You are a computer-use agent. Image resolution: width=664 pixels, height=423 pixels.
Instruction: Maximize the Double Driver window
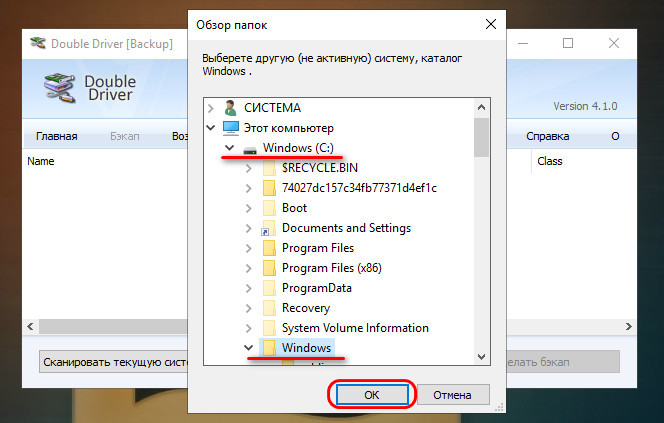point(568,43)
